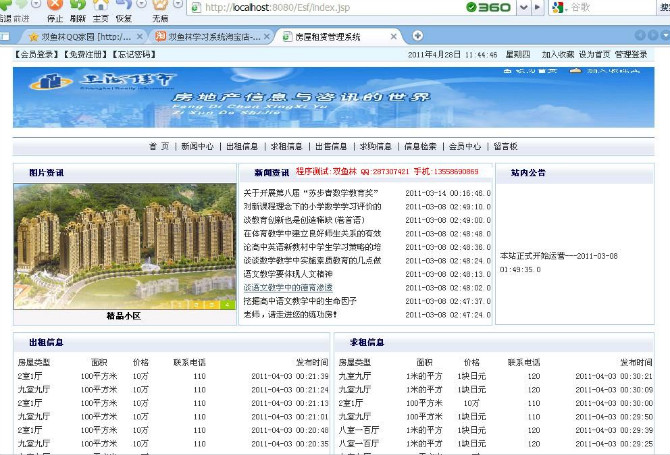Image resolution: width=670 pixels, height=455 pixels.
Task: Select the 房屋租赁管理系统 tab
Action: click(x=328, y=37)
